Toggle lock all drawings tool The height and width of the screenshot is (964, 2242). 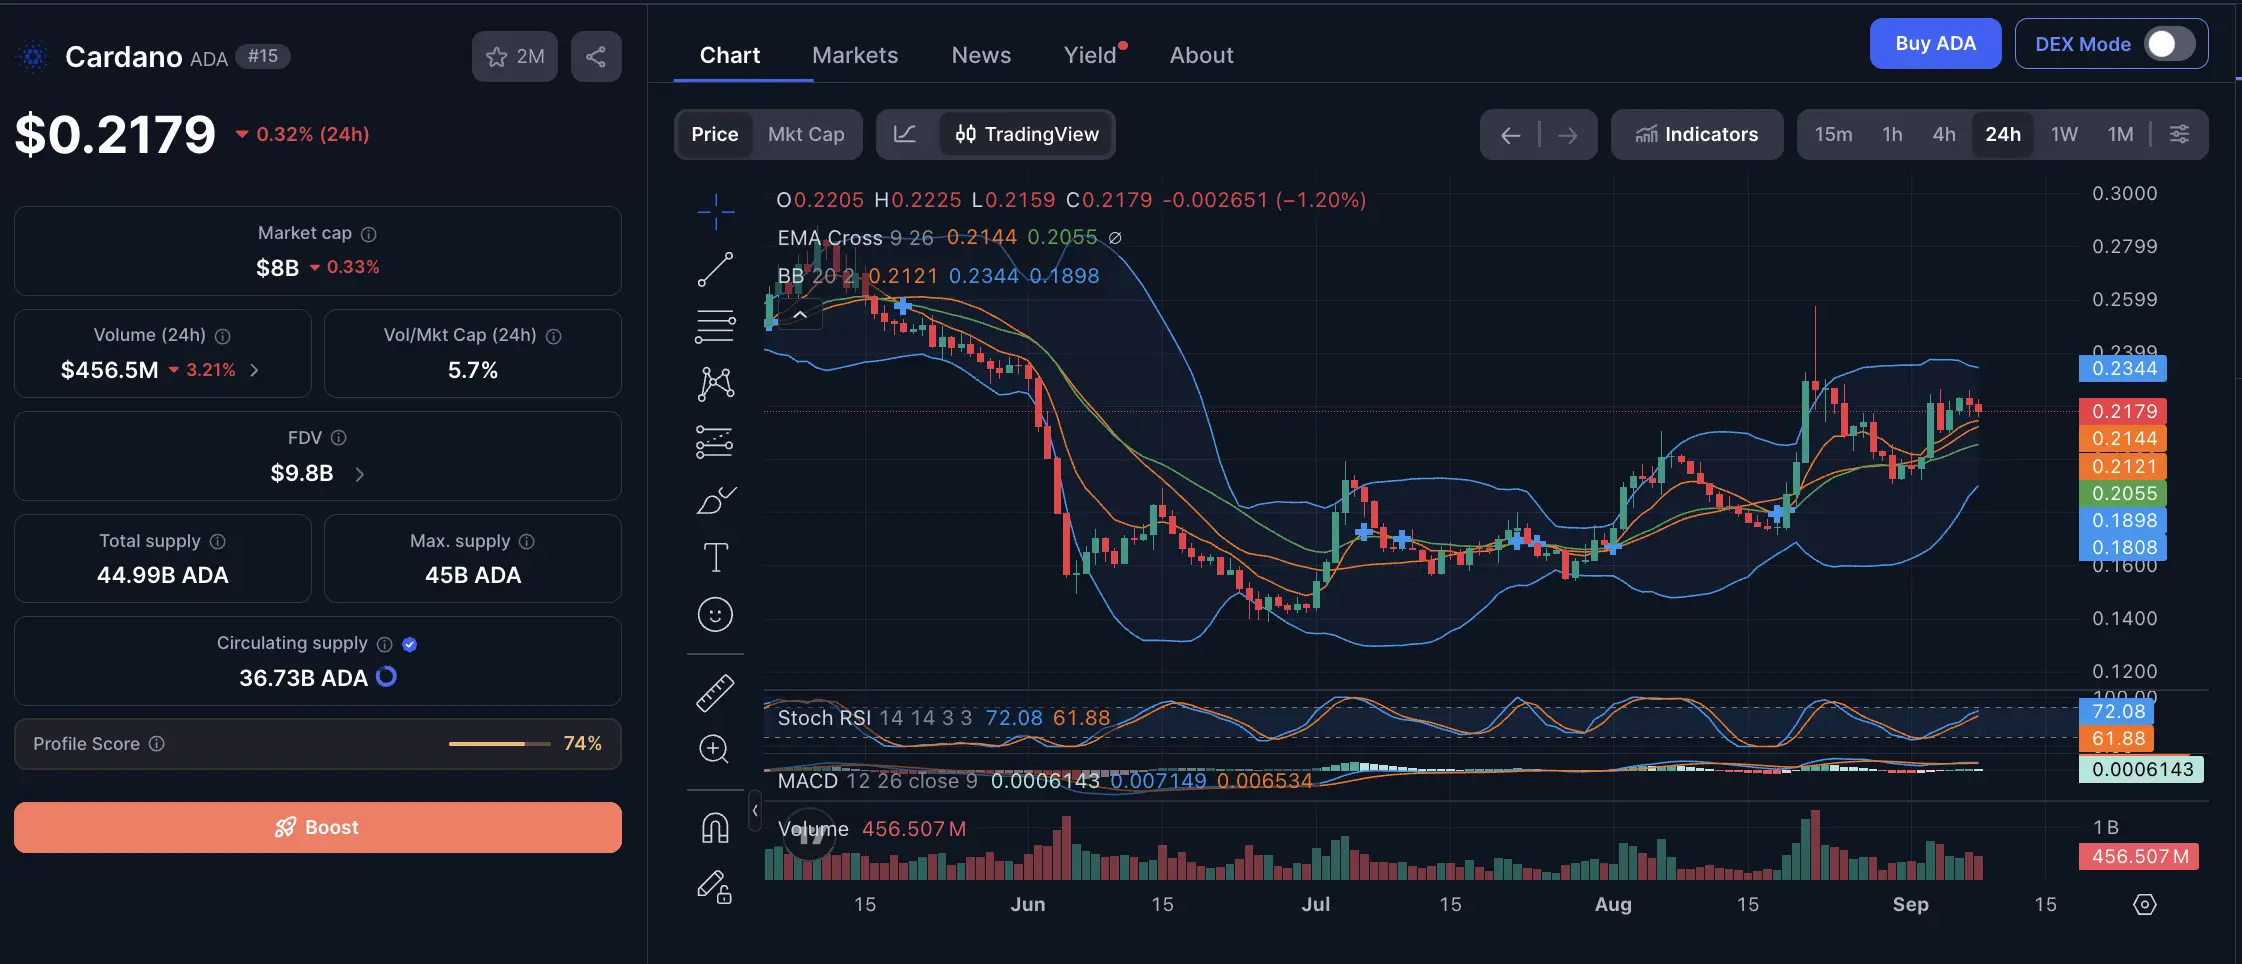pos(714,886)
